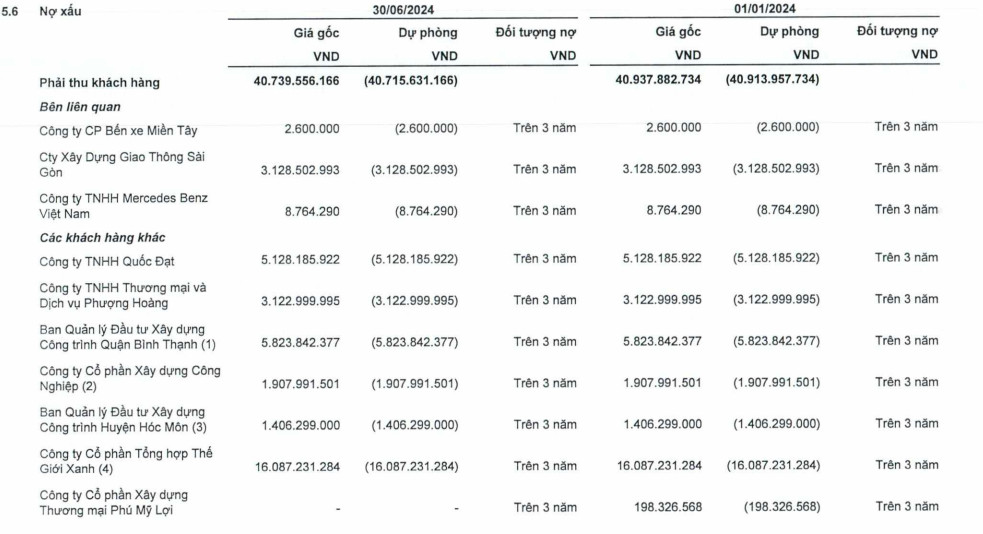The width and height of the screenshot is (983, 534).
Task: Select 'Bên liên quan' subheading
Action: tap(80, 107)
